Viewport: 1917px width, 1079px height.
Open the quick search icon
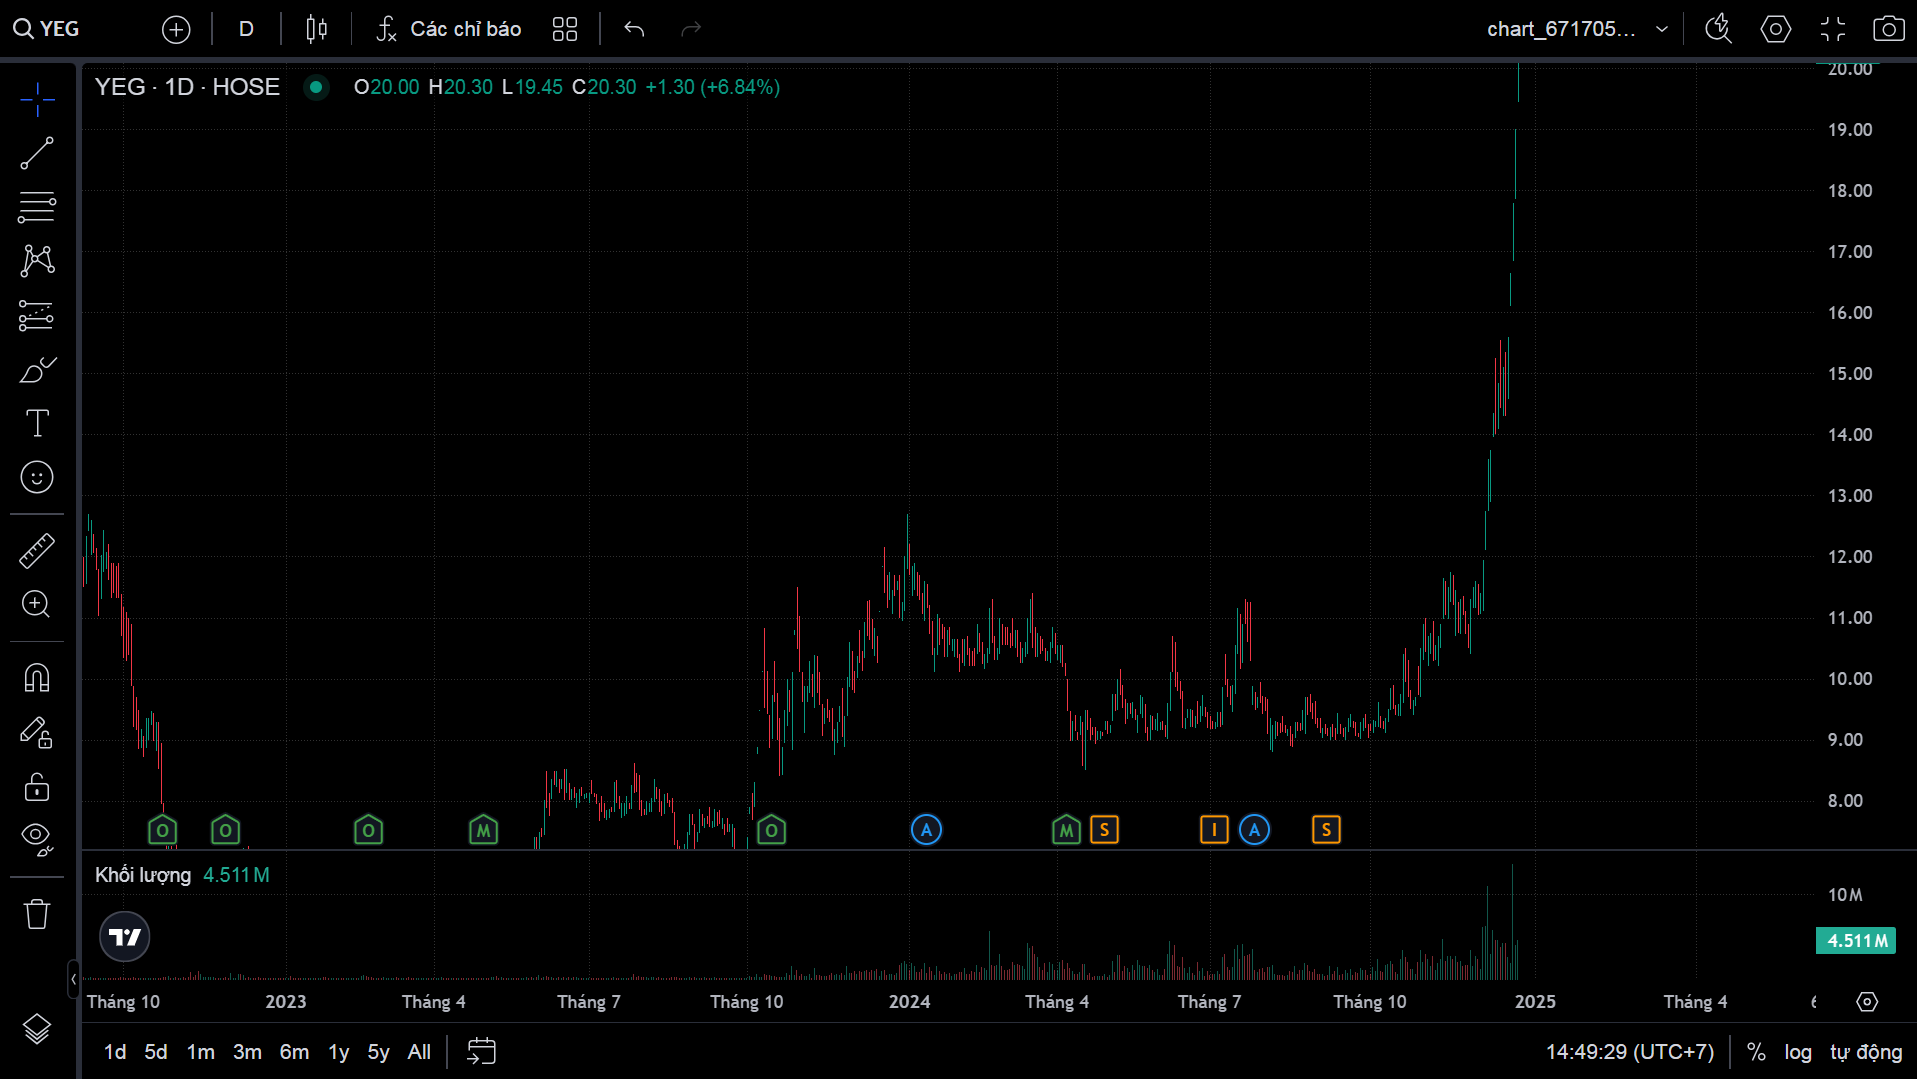[x=1719, y=29]
